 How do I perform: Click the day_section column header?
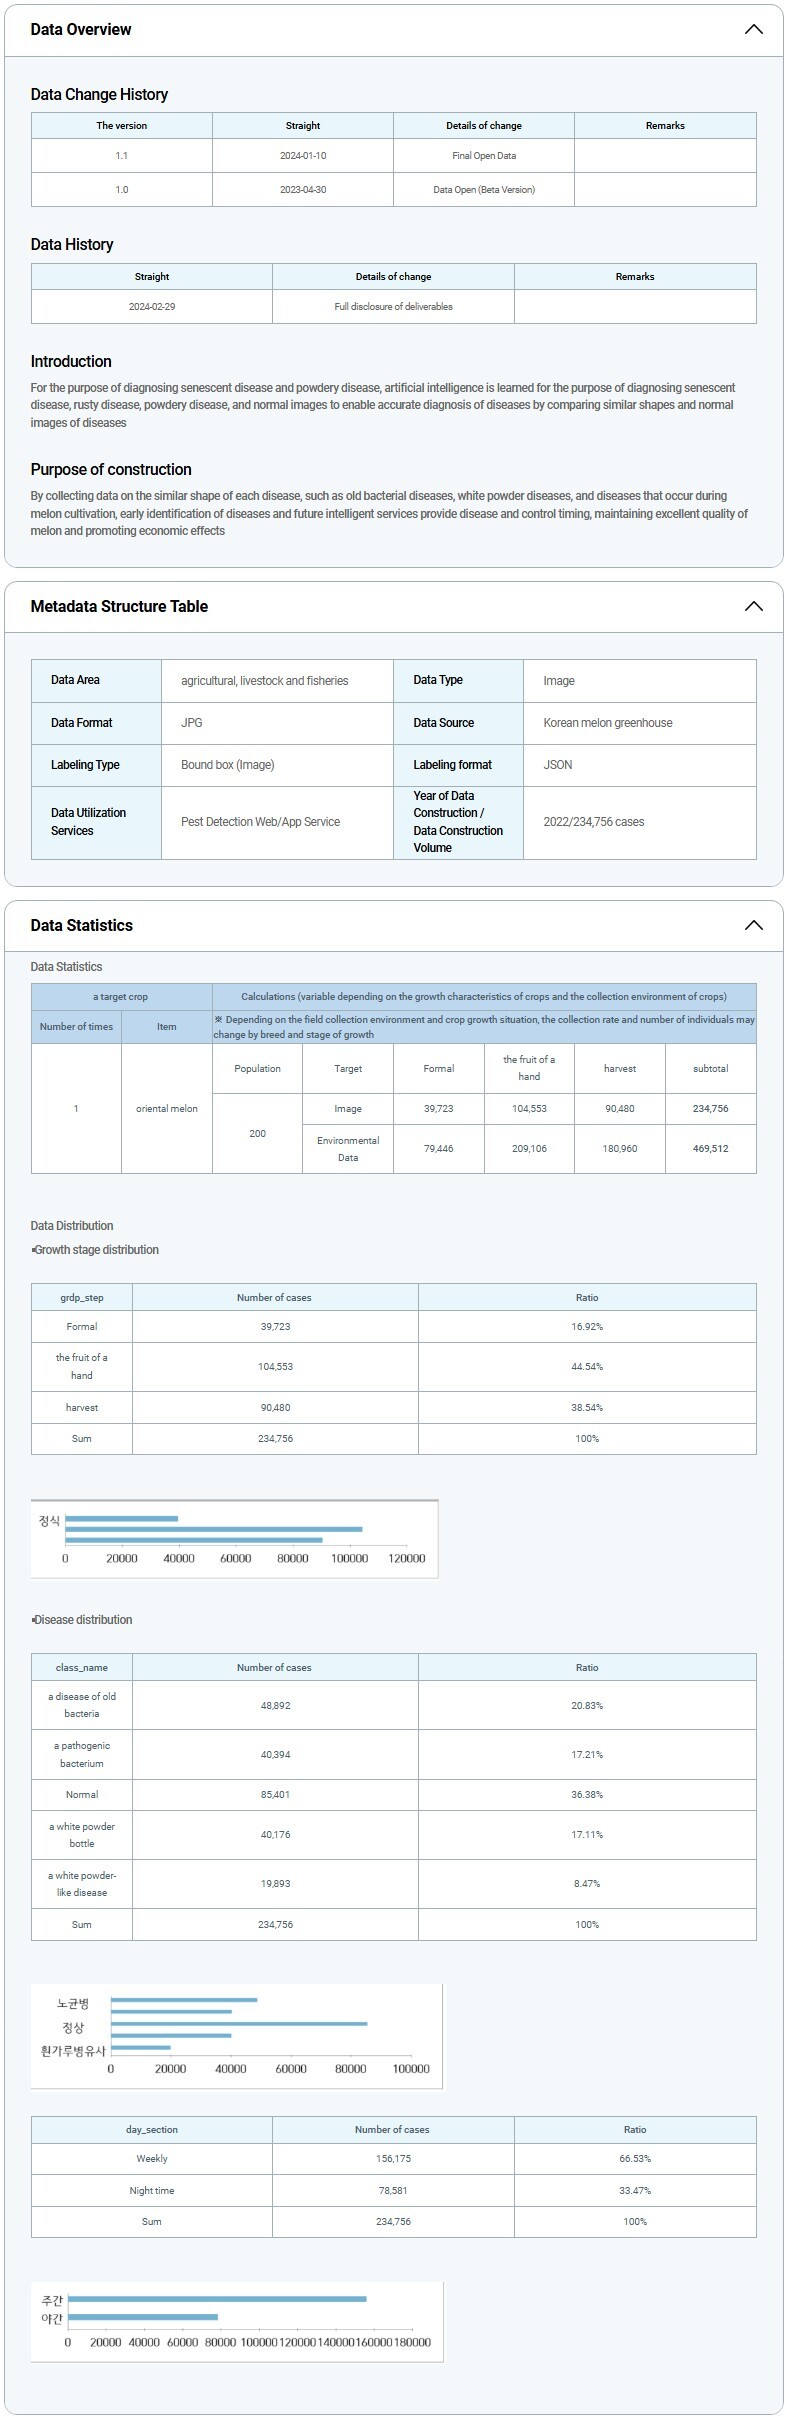(x=152, y=2130)
